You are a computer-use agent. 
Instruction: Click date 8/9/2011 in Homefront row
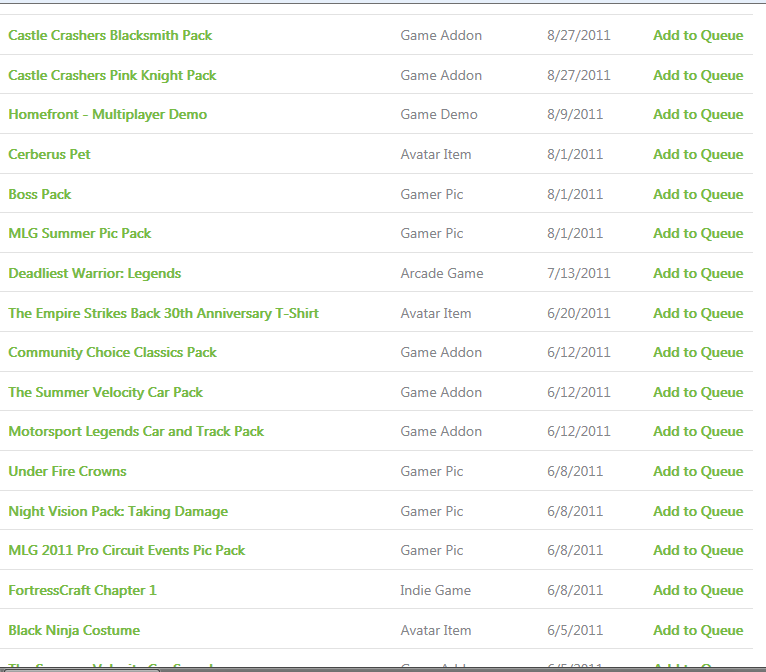(x=575, y=115)
